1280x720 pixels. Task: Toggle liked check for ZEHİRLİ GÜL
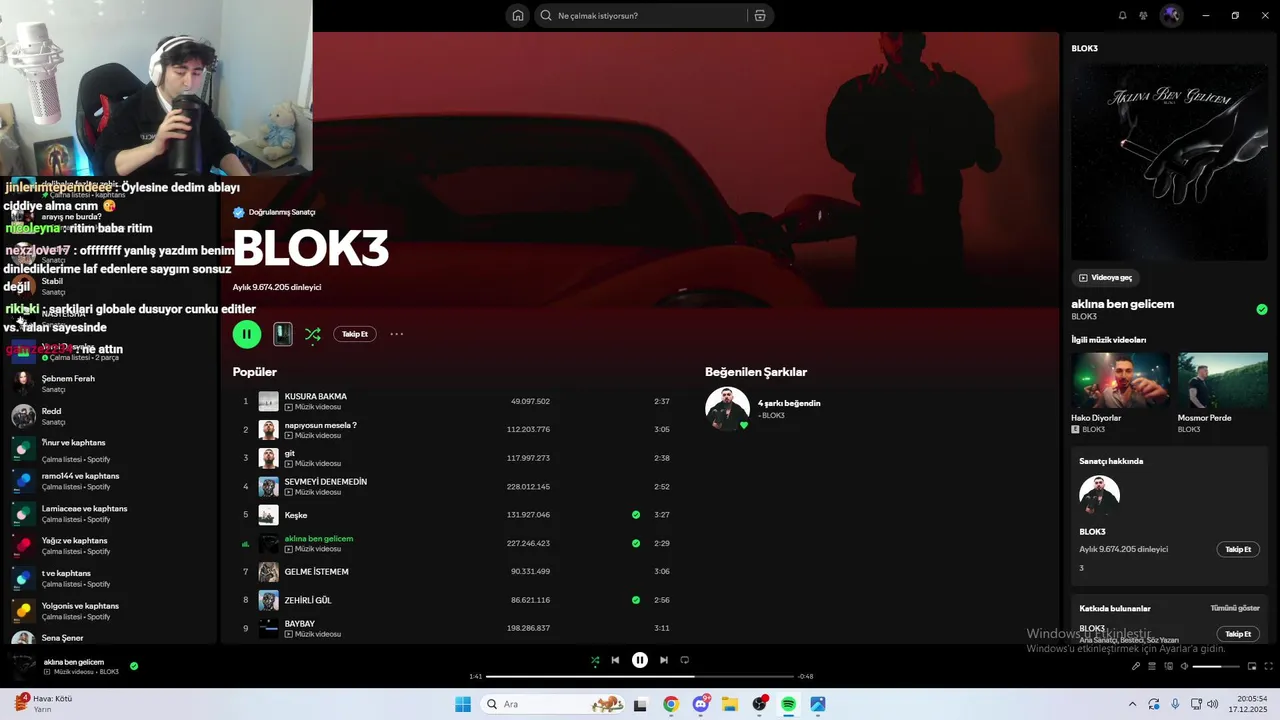tap(636, 600)
